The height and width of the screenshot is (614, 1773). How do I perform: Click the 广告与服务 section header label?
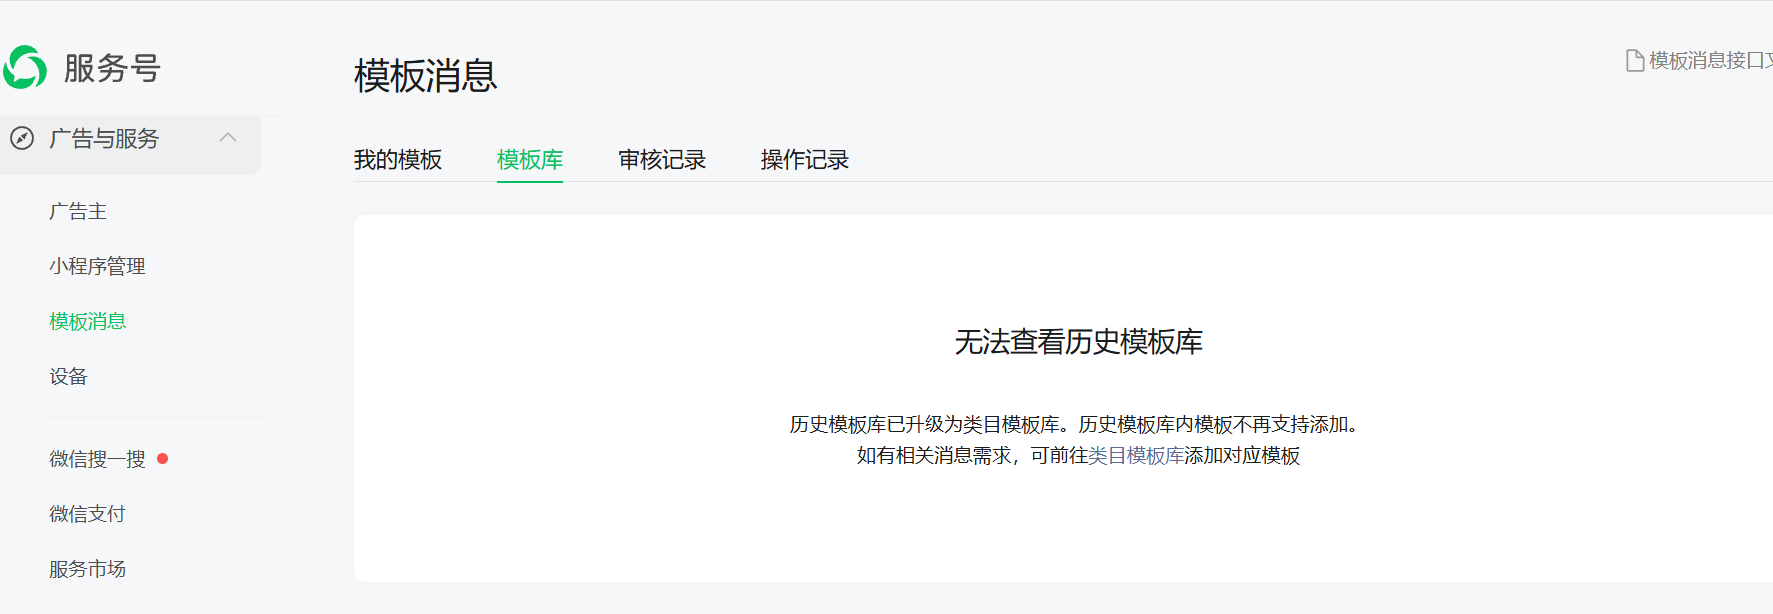point(104,139)
